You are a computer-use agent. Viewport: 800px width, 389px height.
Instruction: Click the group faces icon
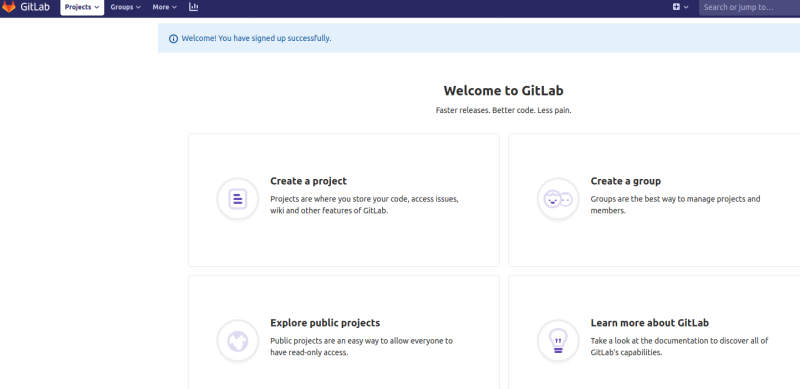coord(558,199)
